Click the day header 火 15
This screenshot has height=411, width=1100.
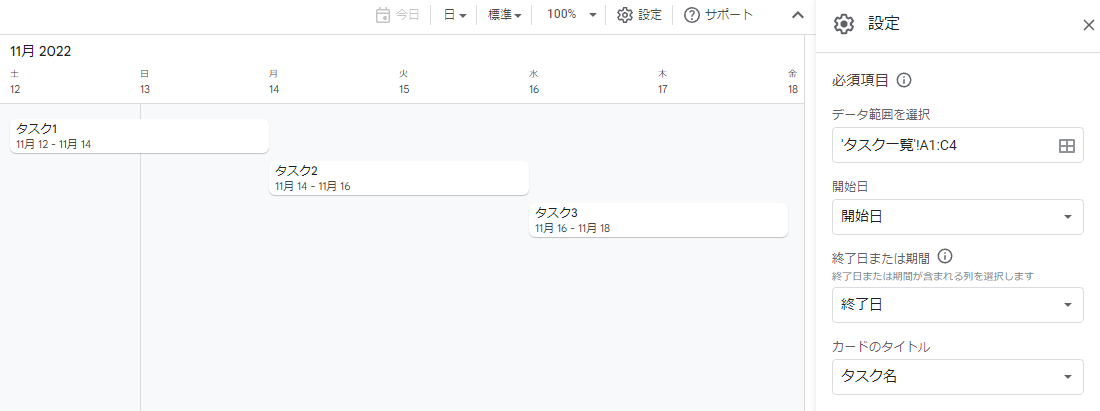pos(404,81)
